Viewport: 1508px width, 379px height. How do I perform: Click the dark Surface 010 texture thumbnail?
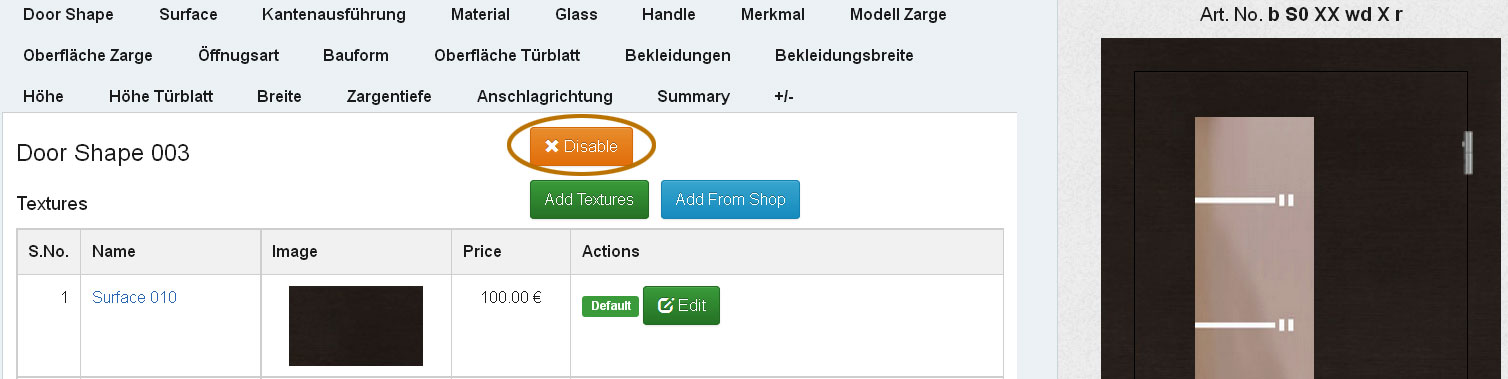tap(356, 326)
